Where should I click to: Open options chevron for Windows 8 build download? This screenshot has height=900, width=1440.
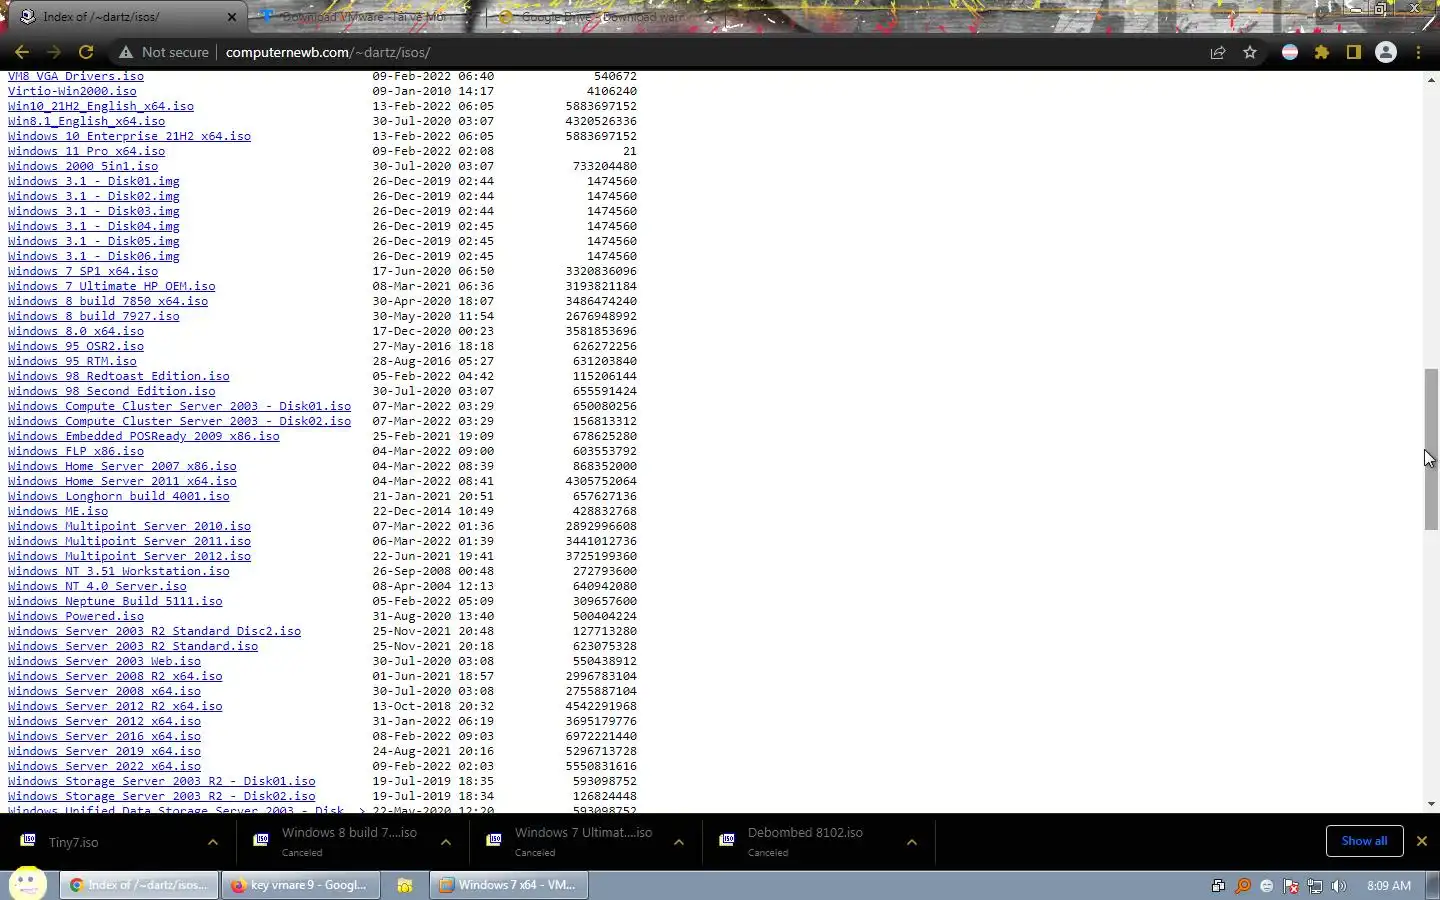pos(446,842)
